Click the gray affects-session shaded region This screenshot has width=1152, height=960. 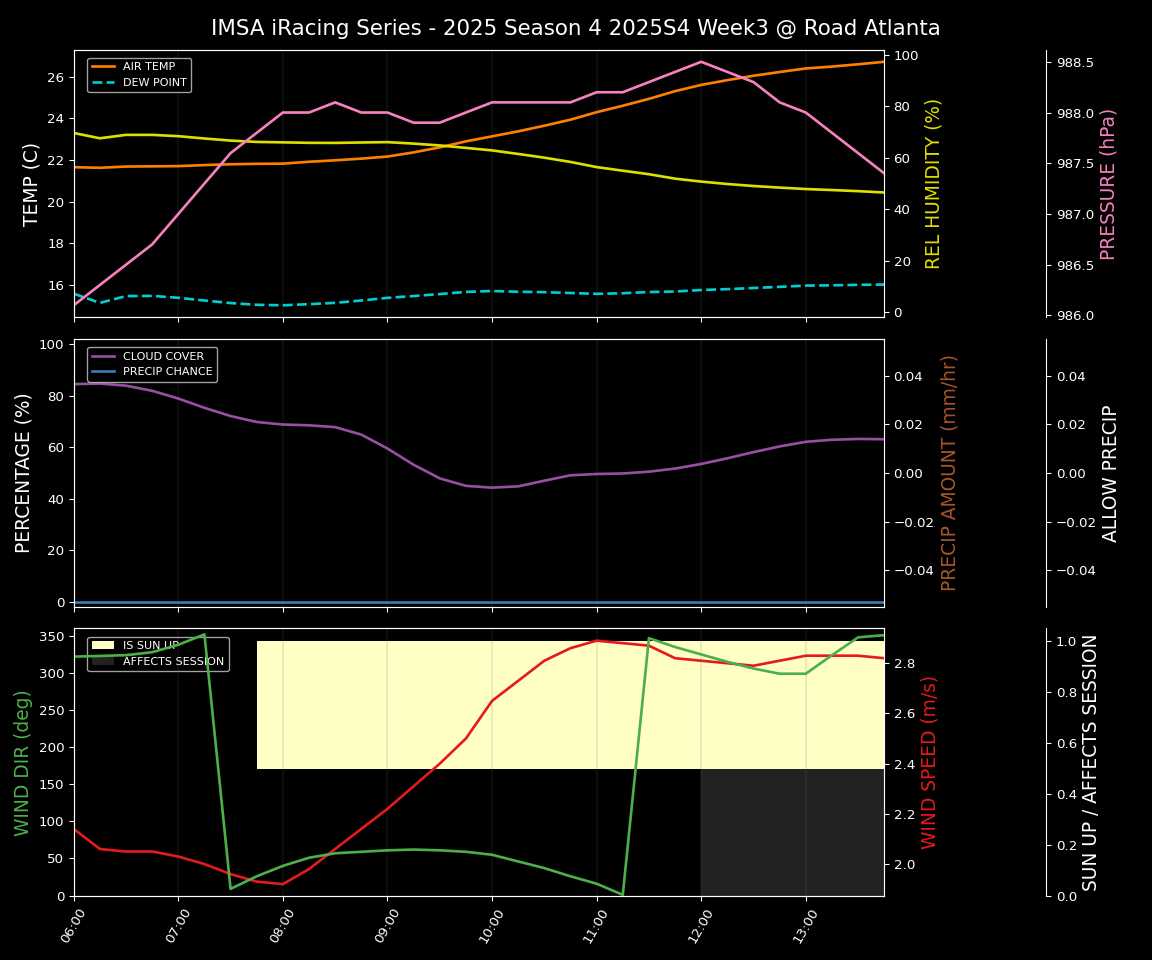click(x=792, y=832)
